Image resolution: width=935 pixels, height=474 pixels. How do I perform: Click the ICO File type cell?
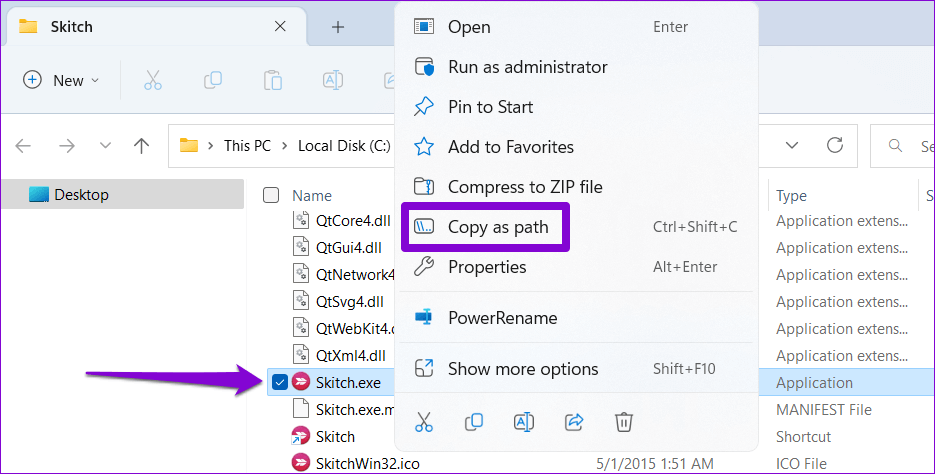click(801, 463)
